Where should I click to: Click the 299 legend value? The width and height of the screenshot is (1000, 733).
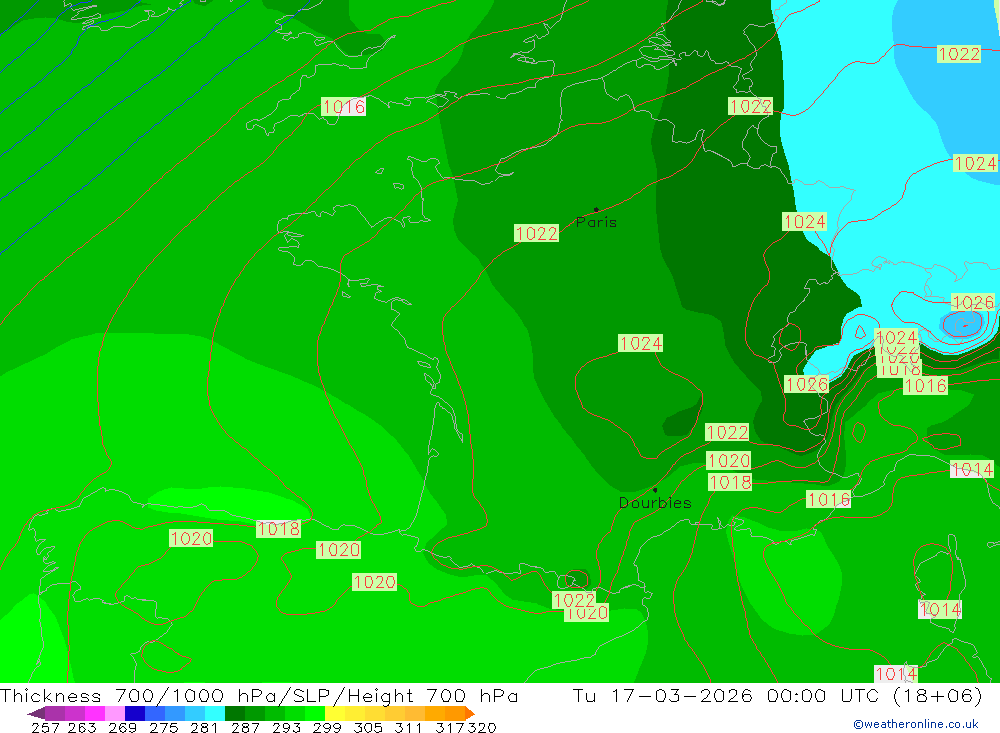coord(327,728)
